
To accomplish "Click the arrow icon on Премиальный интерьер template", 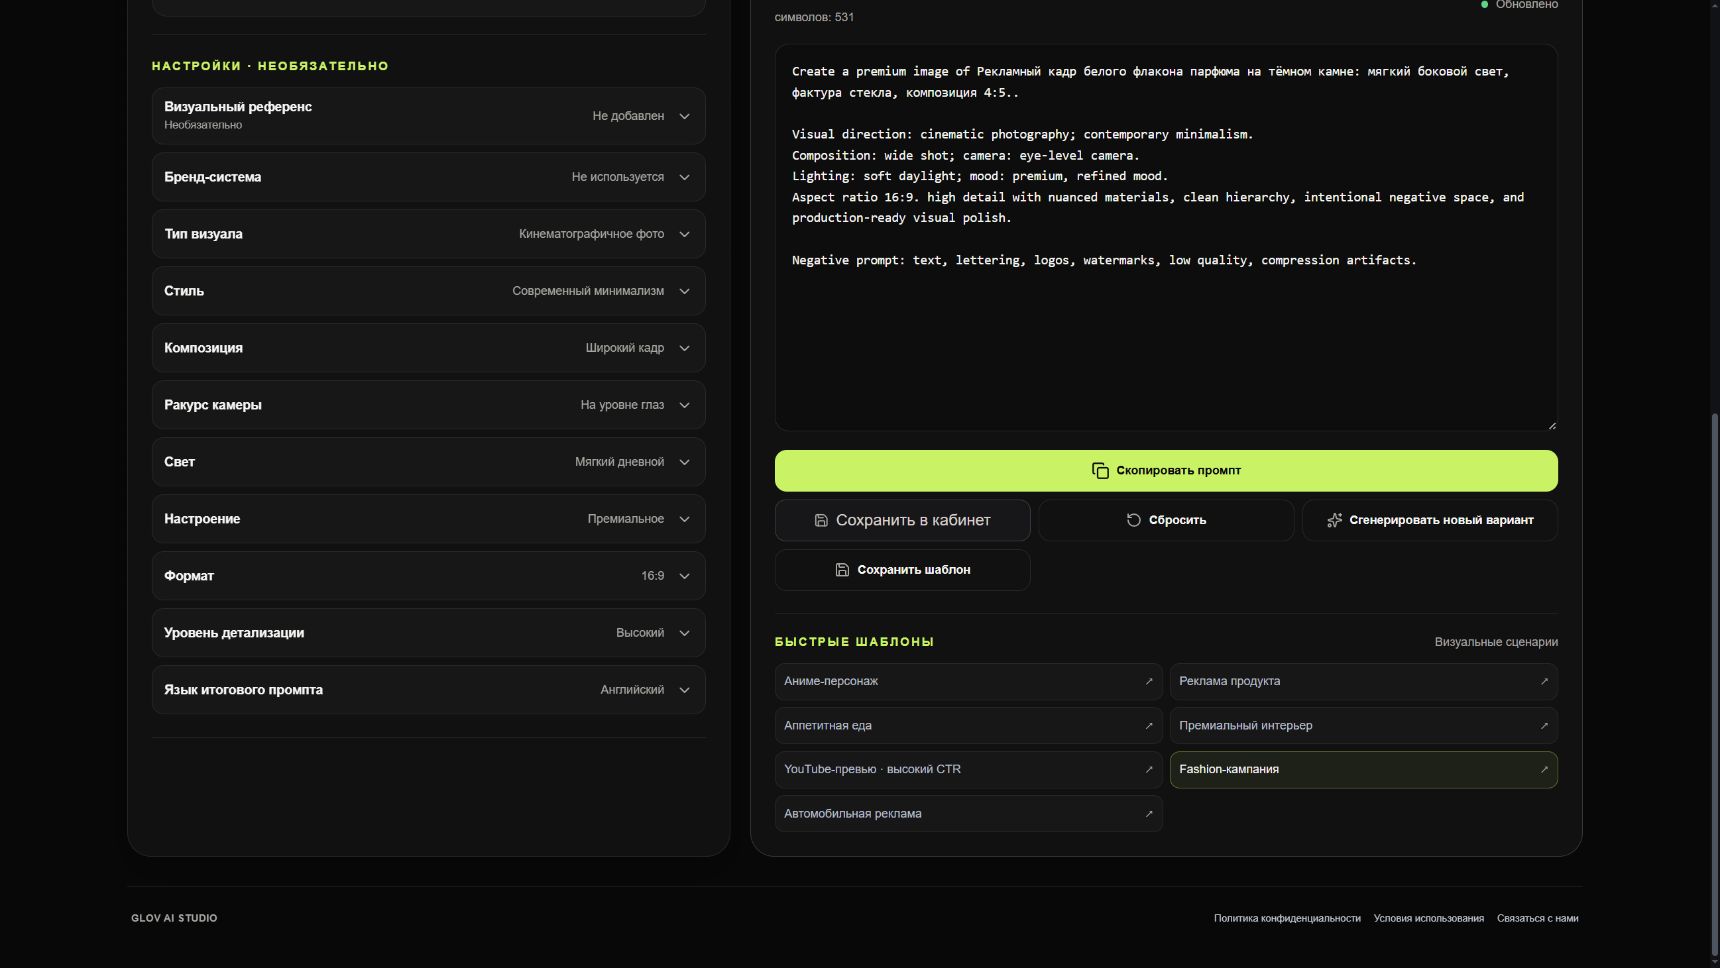I will pyautogui.click(x=1544, y=726).
